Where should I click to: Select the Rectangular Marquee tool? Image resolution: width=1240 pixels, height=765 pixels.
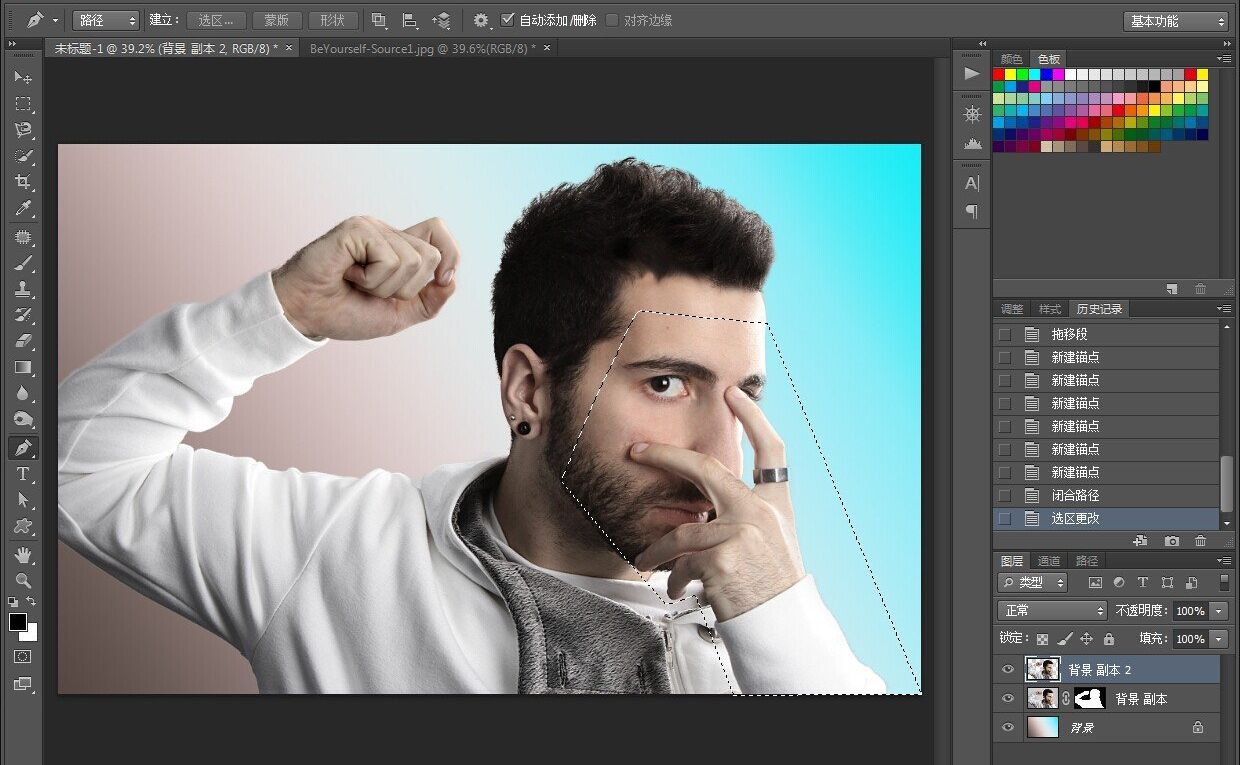[x=23, y=104]
